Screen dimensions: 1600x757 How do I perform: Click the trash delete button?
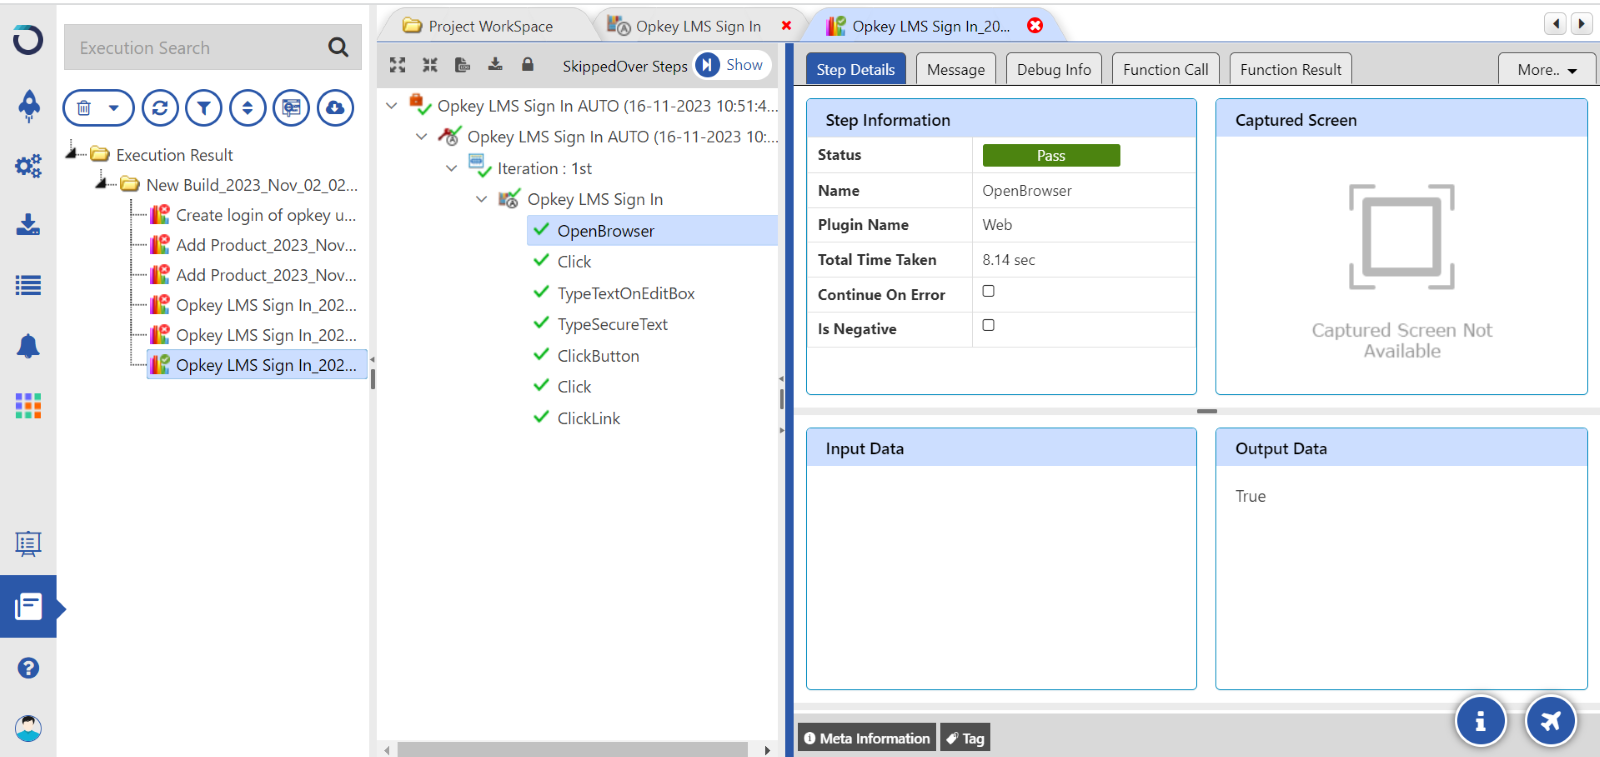[85, 108]
